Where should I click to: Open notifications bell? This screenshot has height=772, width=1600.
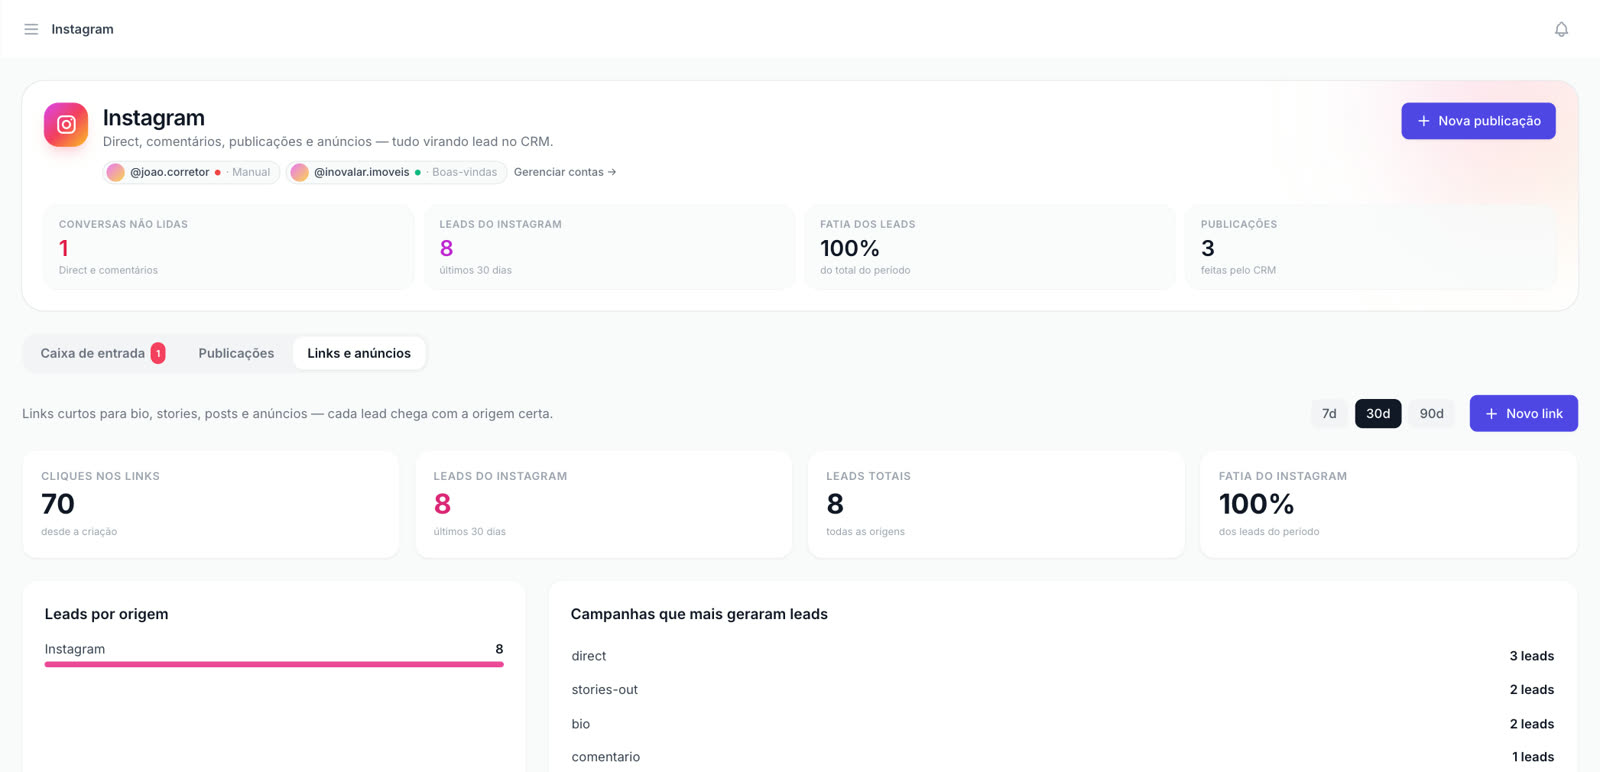1561,29
